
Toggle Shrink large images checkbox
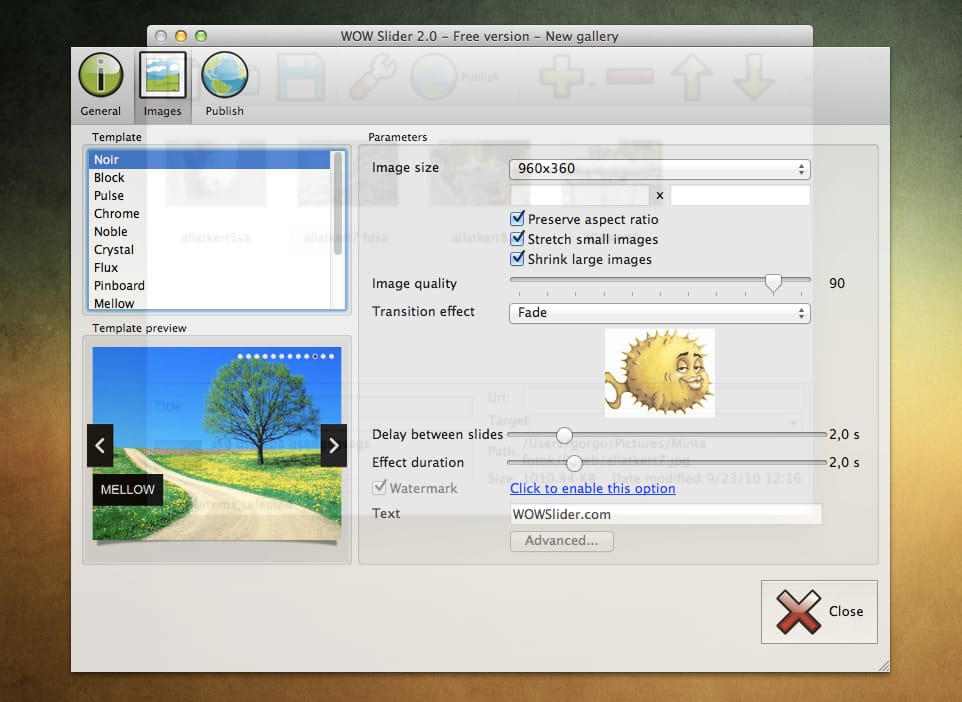[518, 258]
